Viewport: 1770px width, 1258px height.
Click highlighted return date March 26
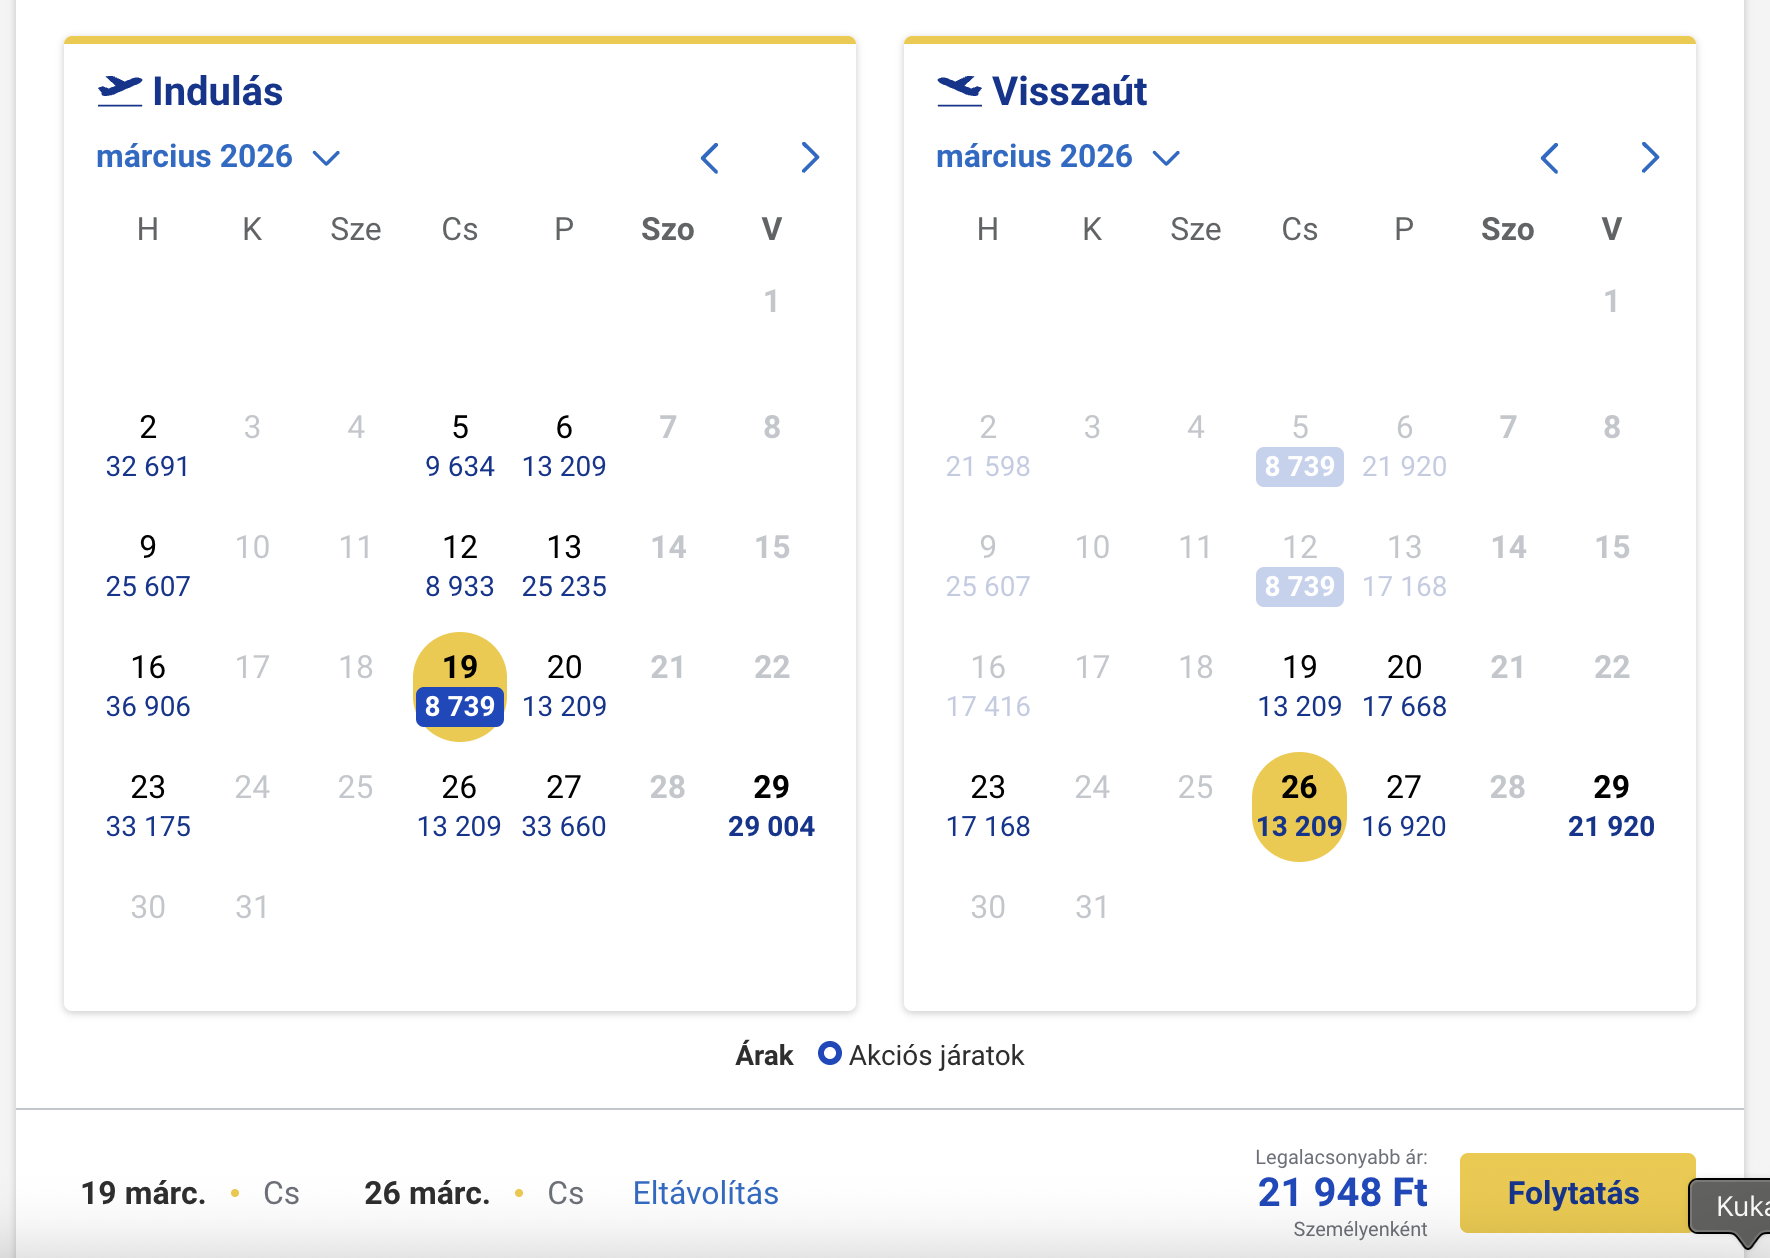(1299, 806)
